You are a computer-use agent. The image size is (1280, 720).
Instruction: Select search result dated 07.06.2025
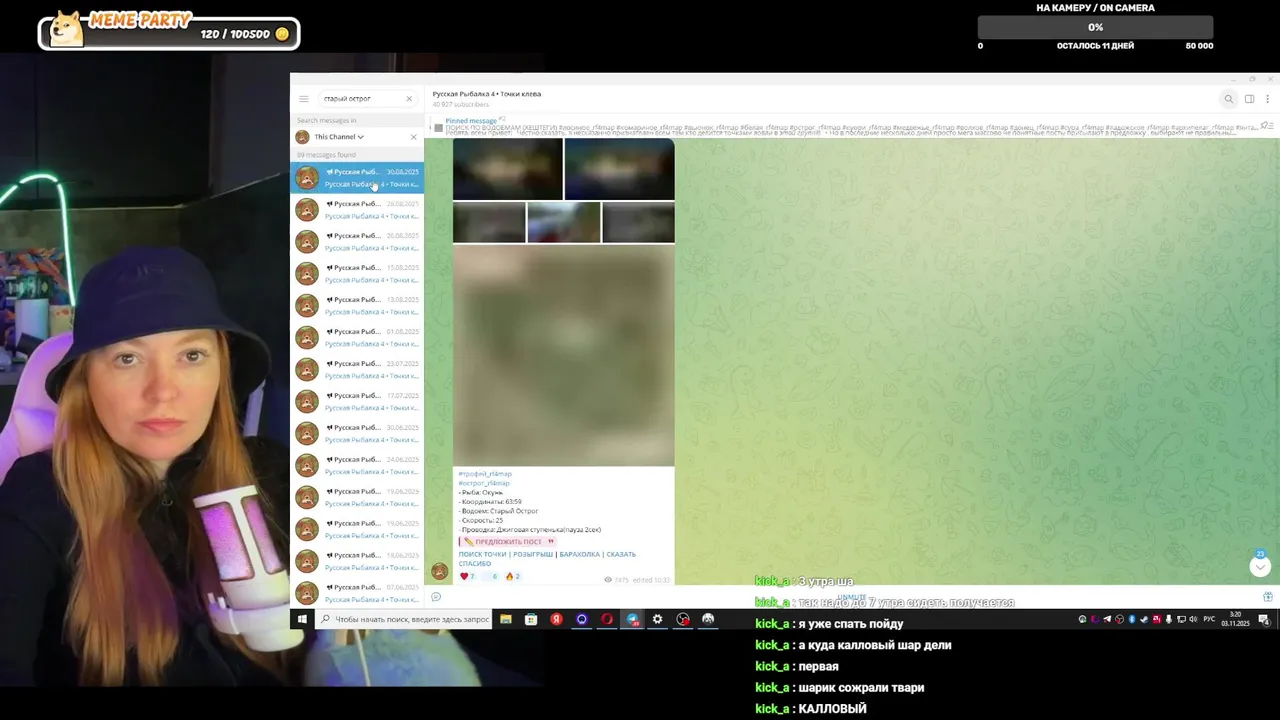[357, 594]
